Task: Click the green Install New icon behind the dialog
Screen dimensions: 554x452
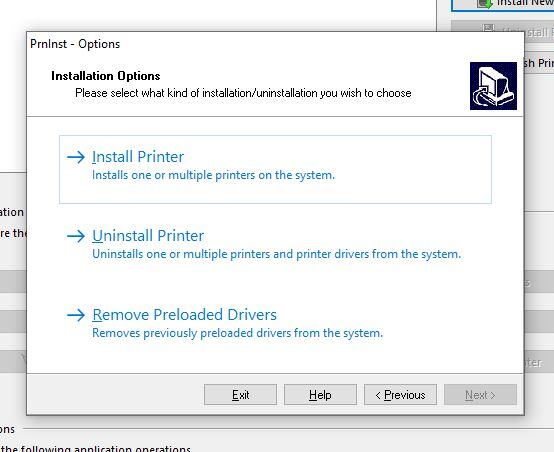Action: coord(485,4)
